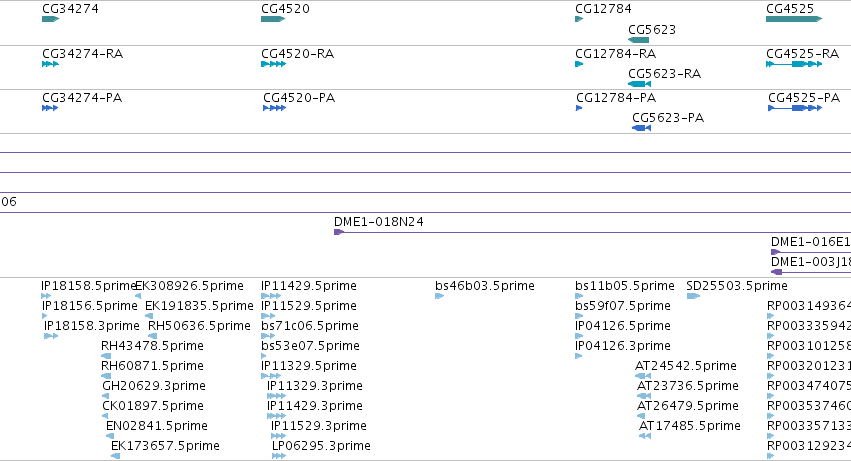This screenshot has width=851, height=461.
Task: Click the AT24542.5prime EST label
Action: (686, 365)
